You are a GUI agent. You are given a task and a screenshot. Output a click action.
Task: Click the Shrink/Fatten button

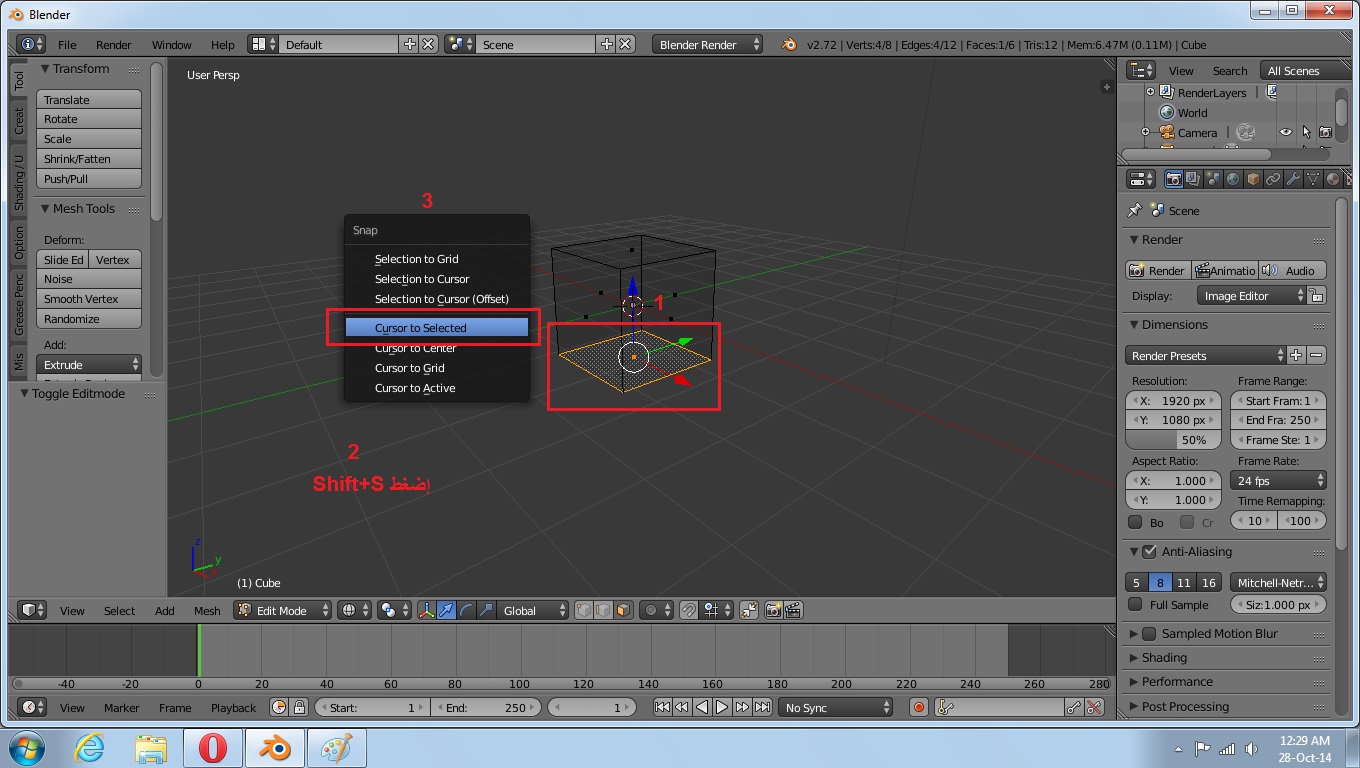pyautogui.click(x=89, y=159)
